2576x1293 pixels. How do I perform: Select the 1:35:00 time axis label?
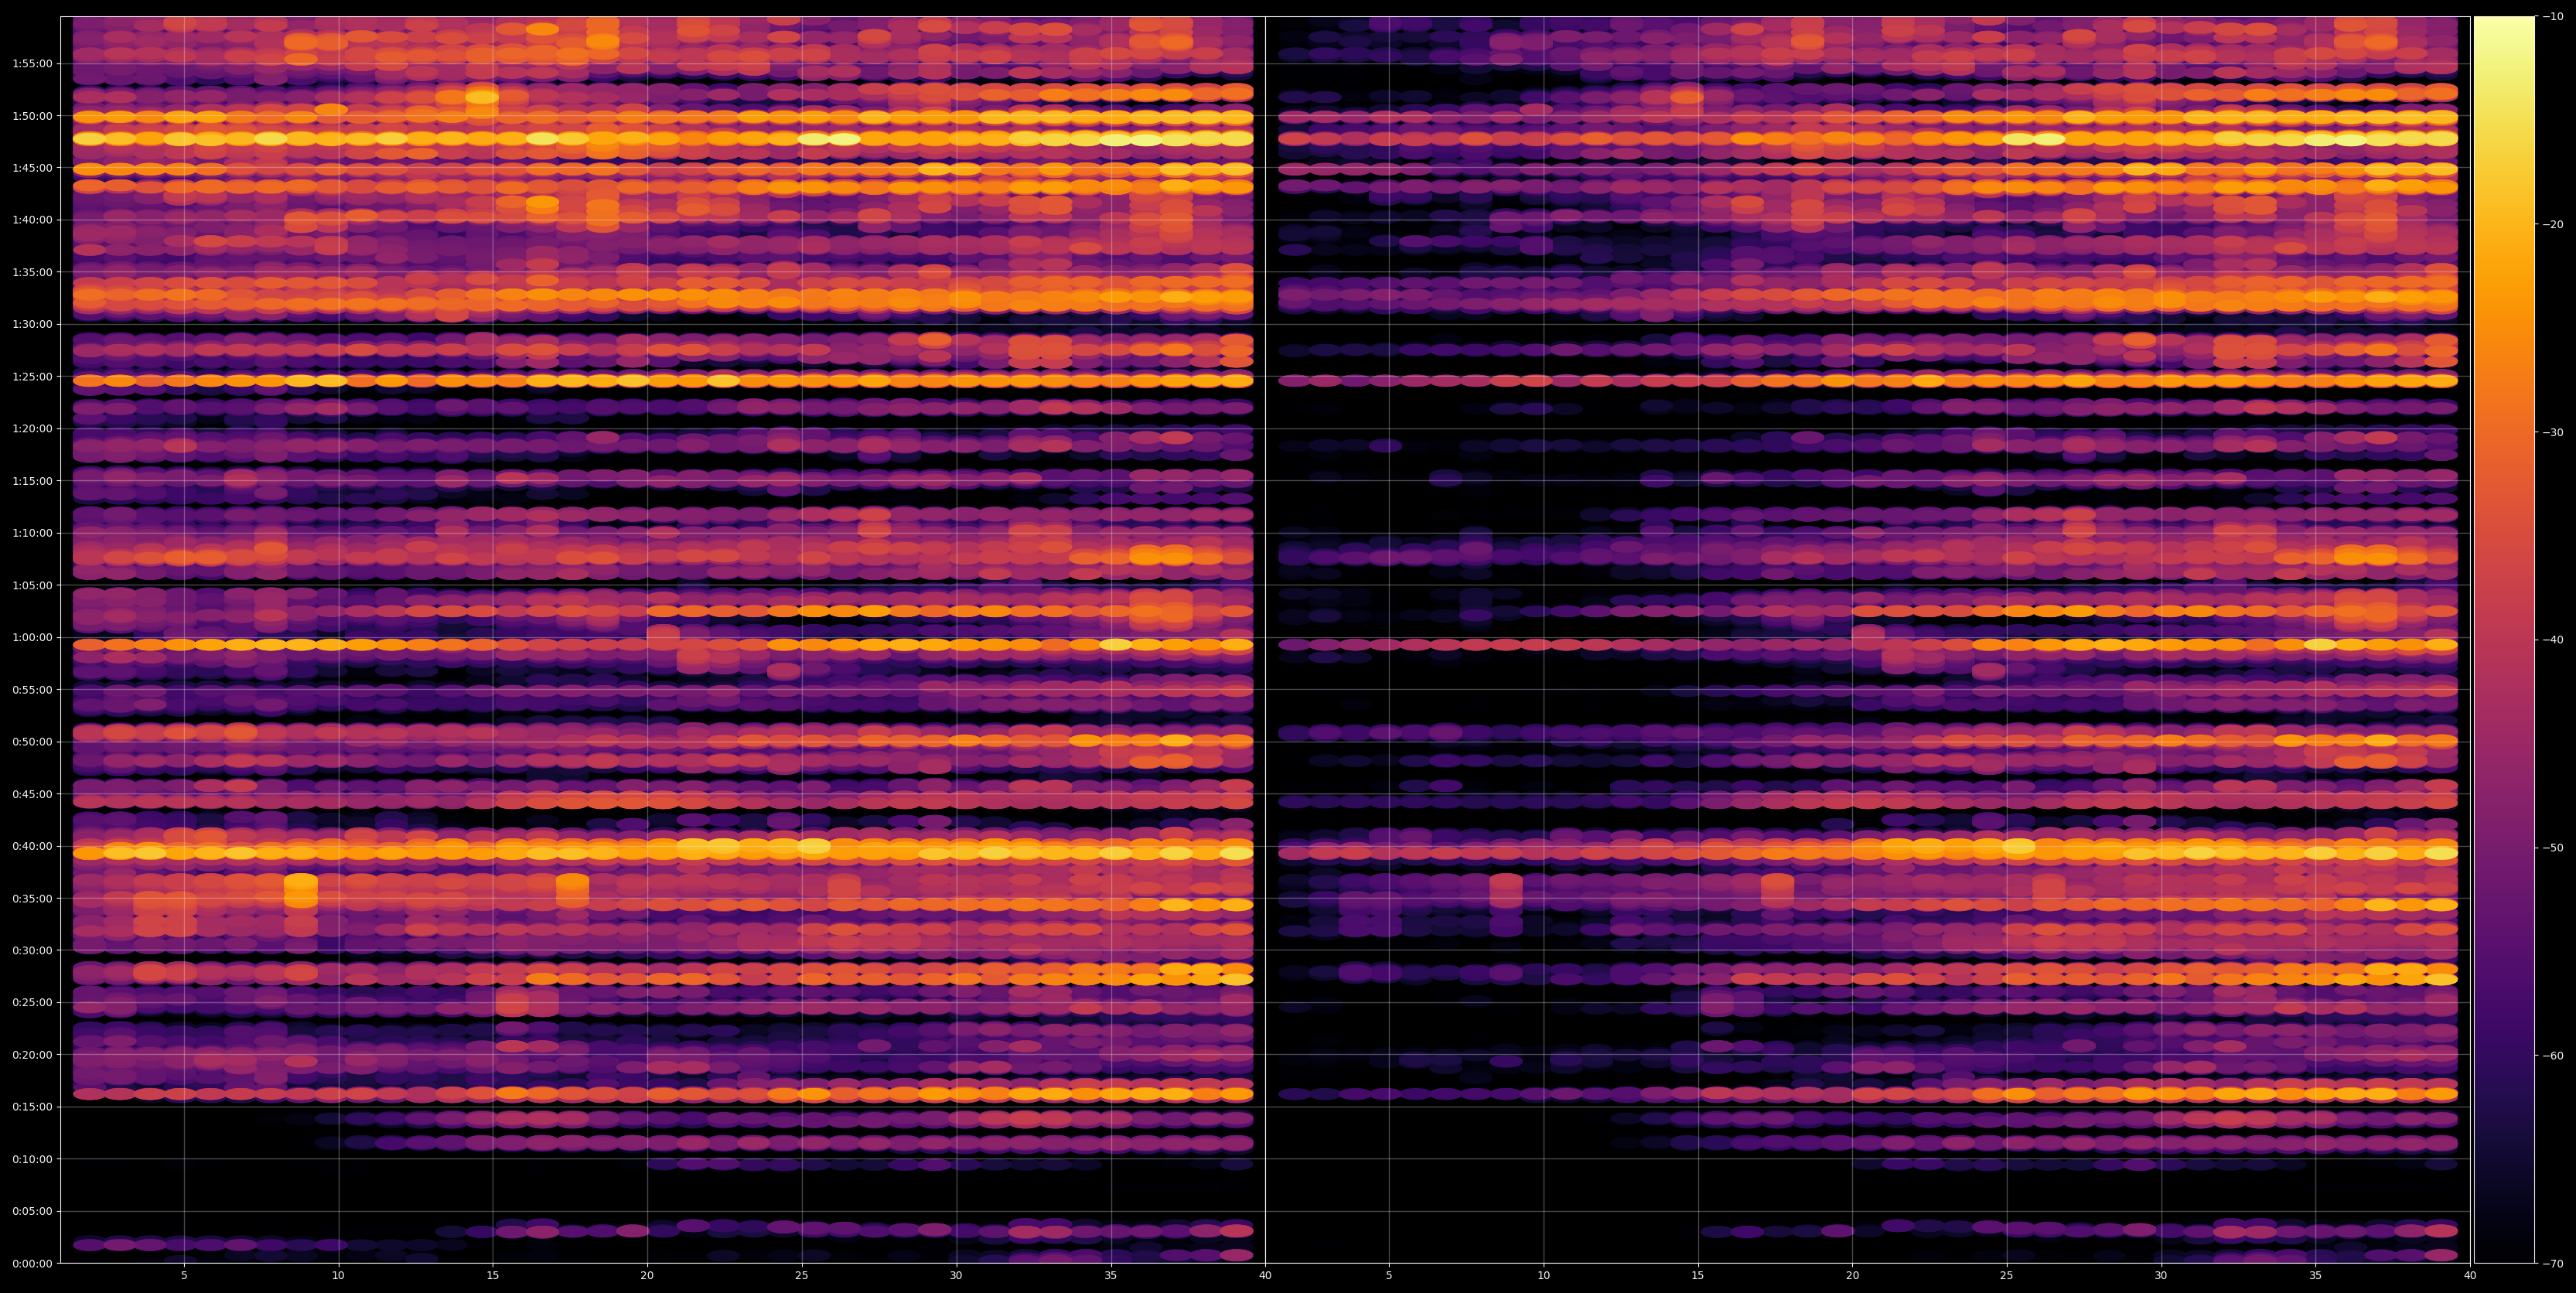coord(32,272)
